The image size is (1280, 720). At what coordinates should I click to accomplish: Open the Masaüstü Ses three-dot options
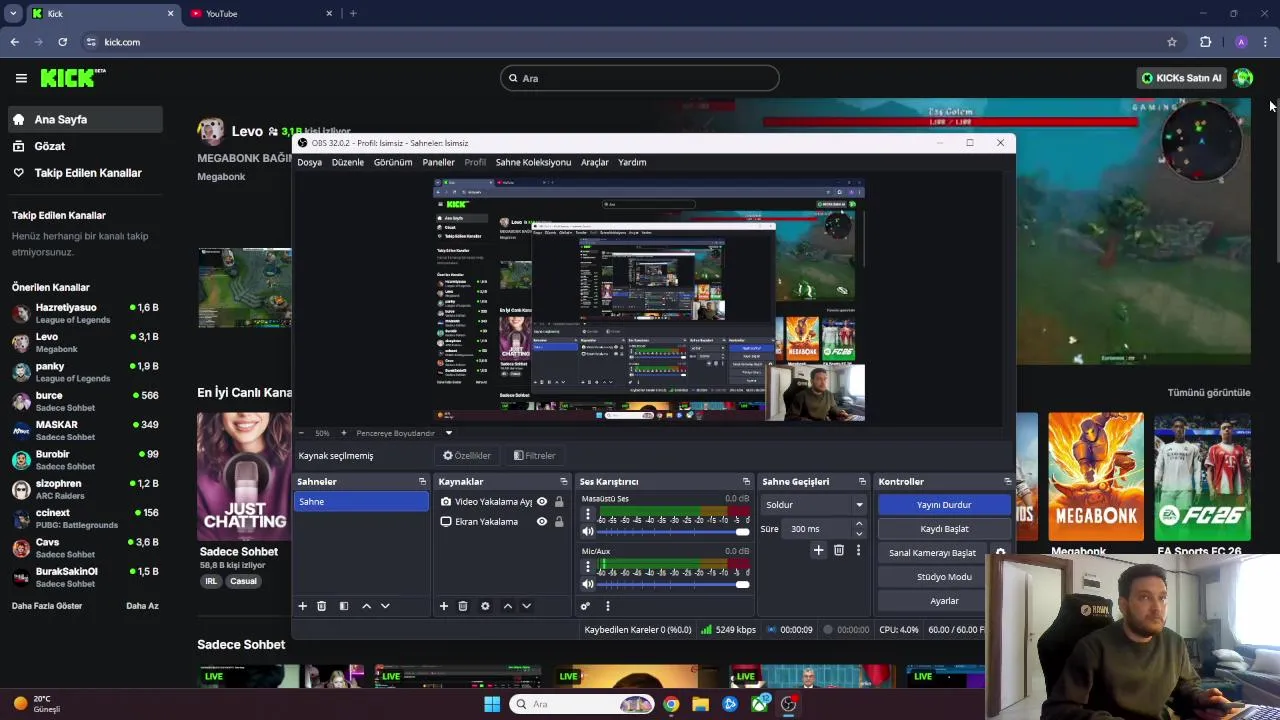point(587,514)
